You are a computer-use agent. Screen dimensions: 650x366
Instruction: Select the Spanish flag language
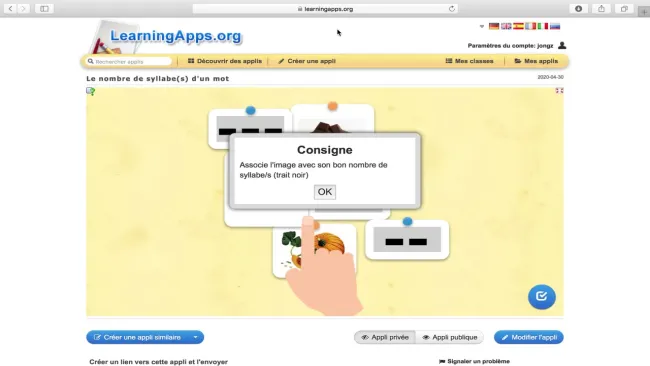[518, 26]
